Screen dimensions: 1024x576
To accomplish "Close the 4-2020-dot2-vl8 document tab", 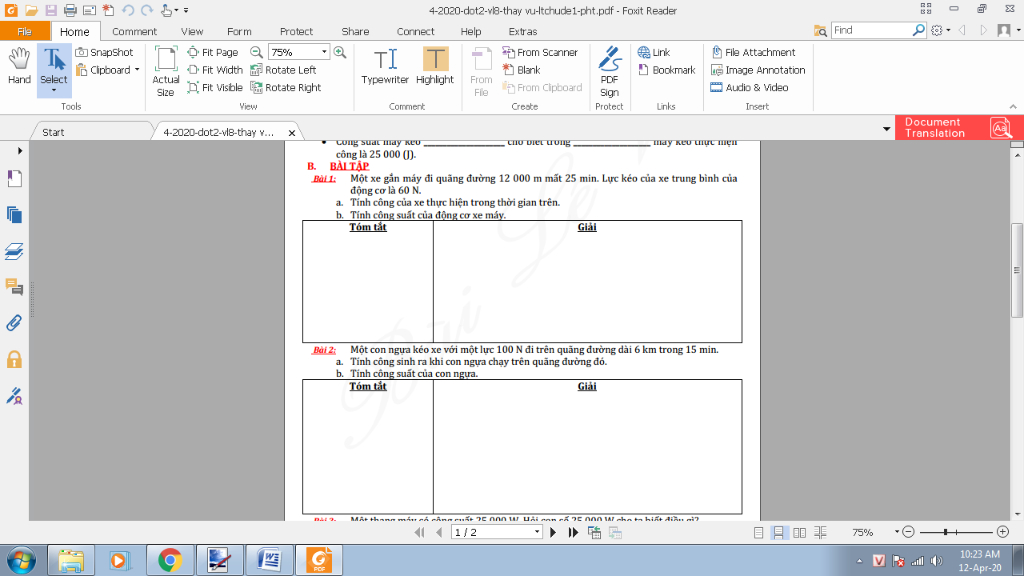I will 292,133.
